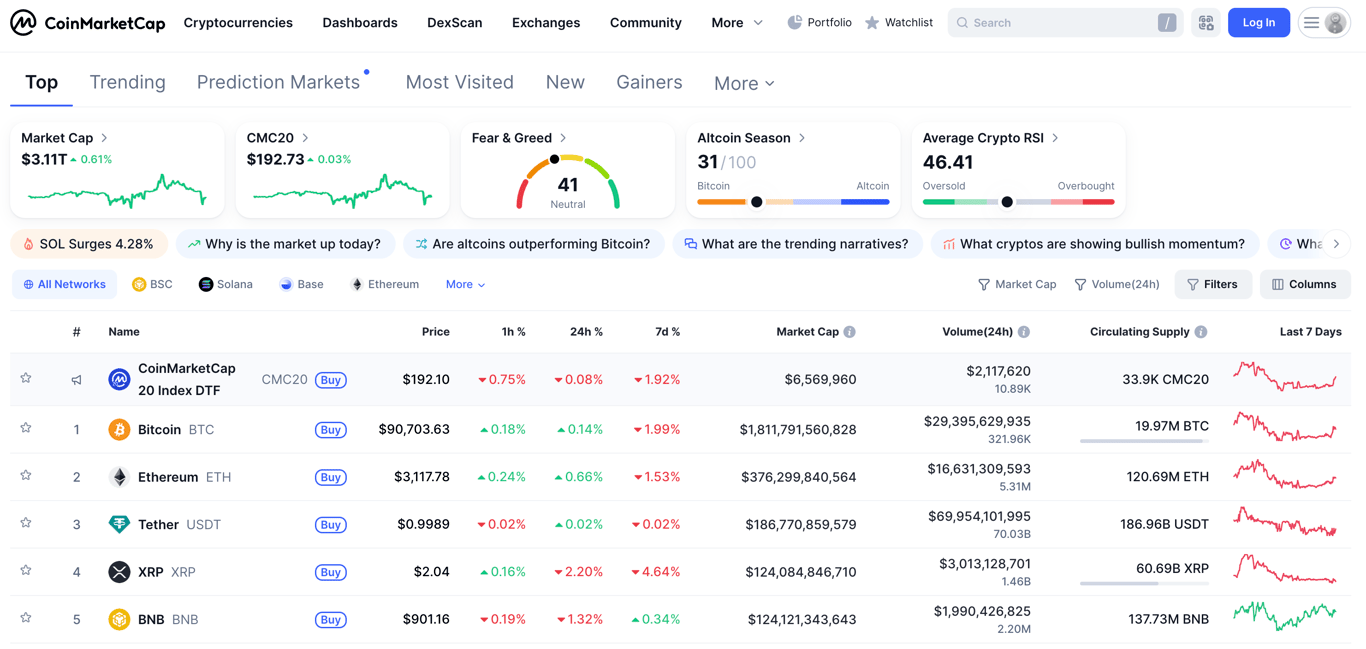This screenshot has height=649, width=1366.
Task: Open the Exchanges menu
Action: click(x=546, y=22)
